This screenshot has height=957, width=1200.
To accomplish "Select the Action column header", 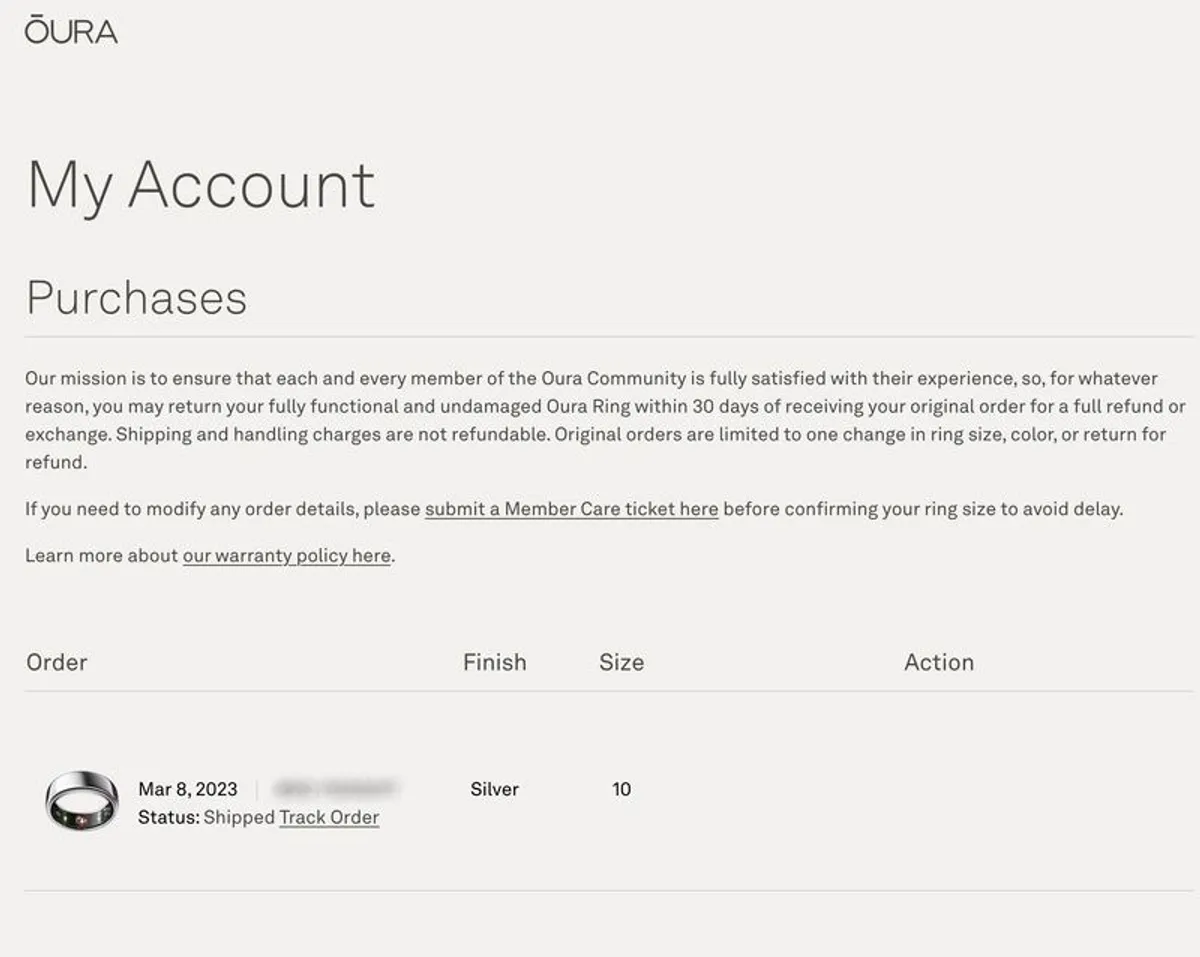I will (x=939, y=662).
